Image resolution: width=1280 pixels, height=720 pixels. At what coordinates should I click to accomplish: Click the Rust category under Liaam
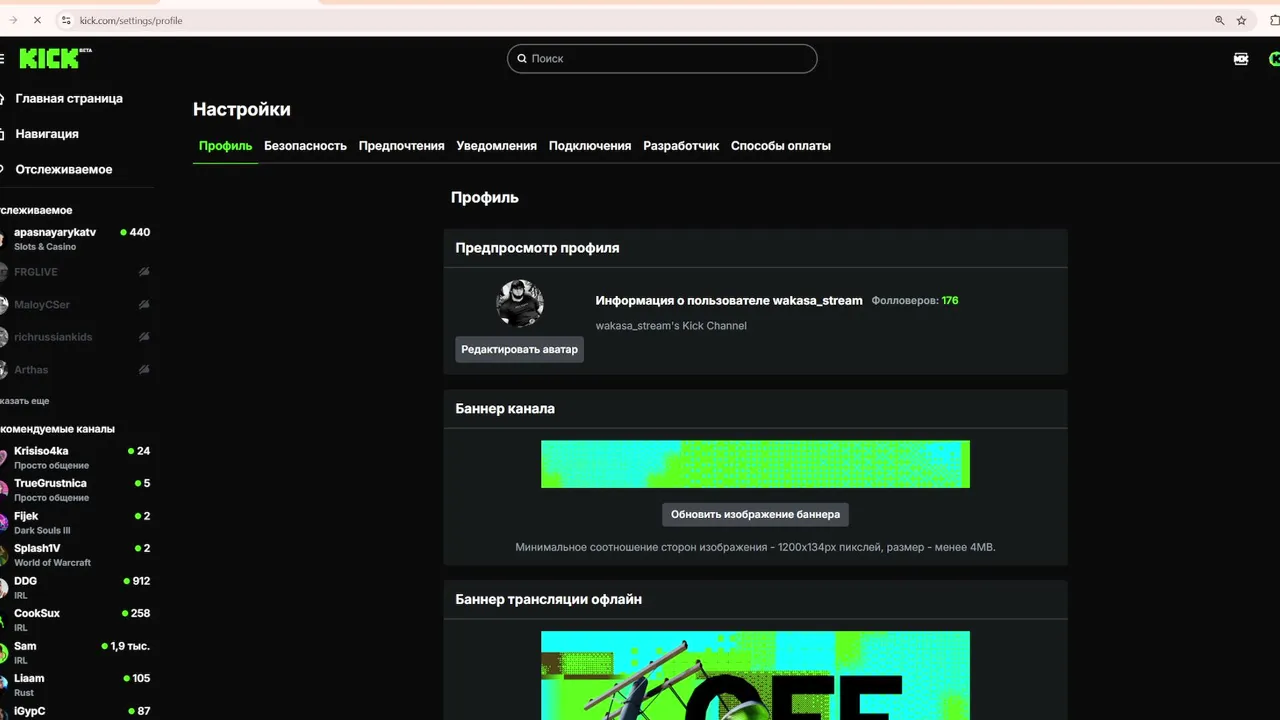24,693
